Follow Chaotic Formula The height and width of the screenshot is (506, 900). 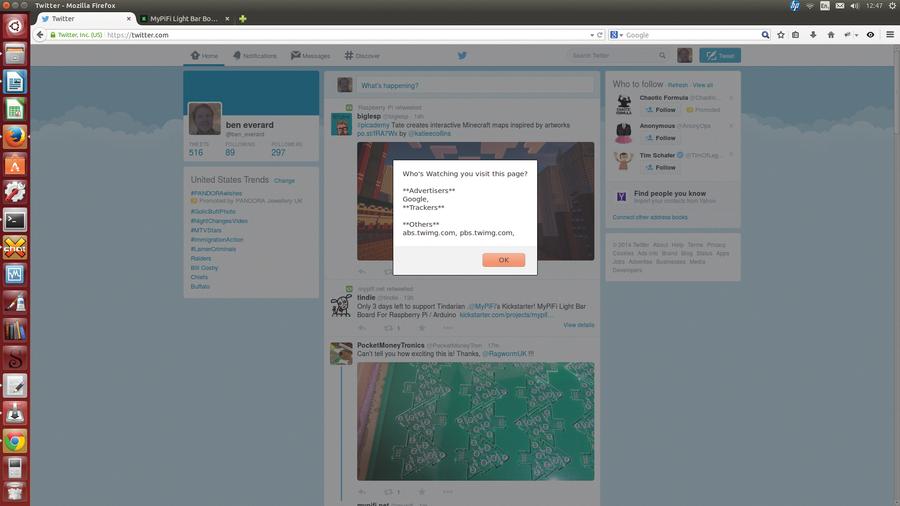[660, 110]
